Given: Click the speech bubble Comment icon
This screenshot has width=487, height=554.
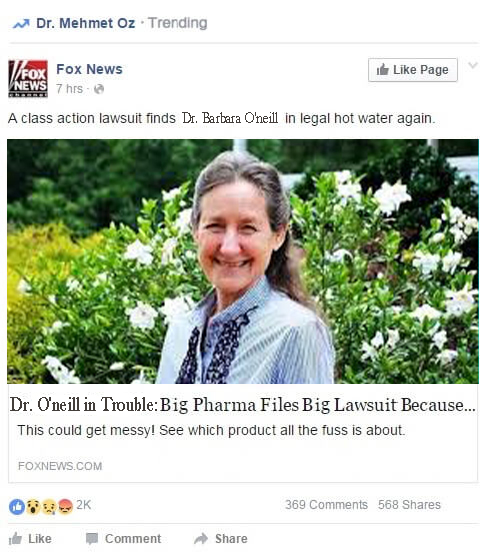Looking at the screenshot, I should [x=92, y=539].
